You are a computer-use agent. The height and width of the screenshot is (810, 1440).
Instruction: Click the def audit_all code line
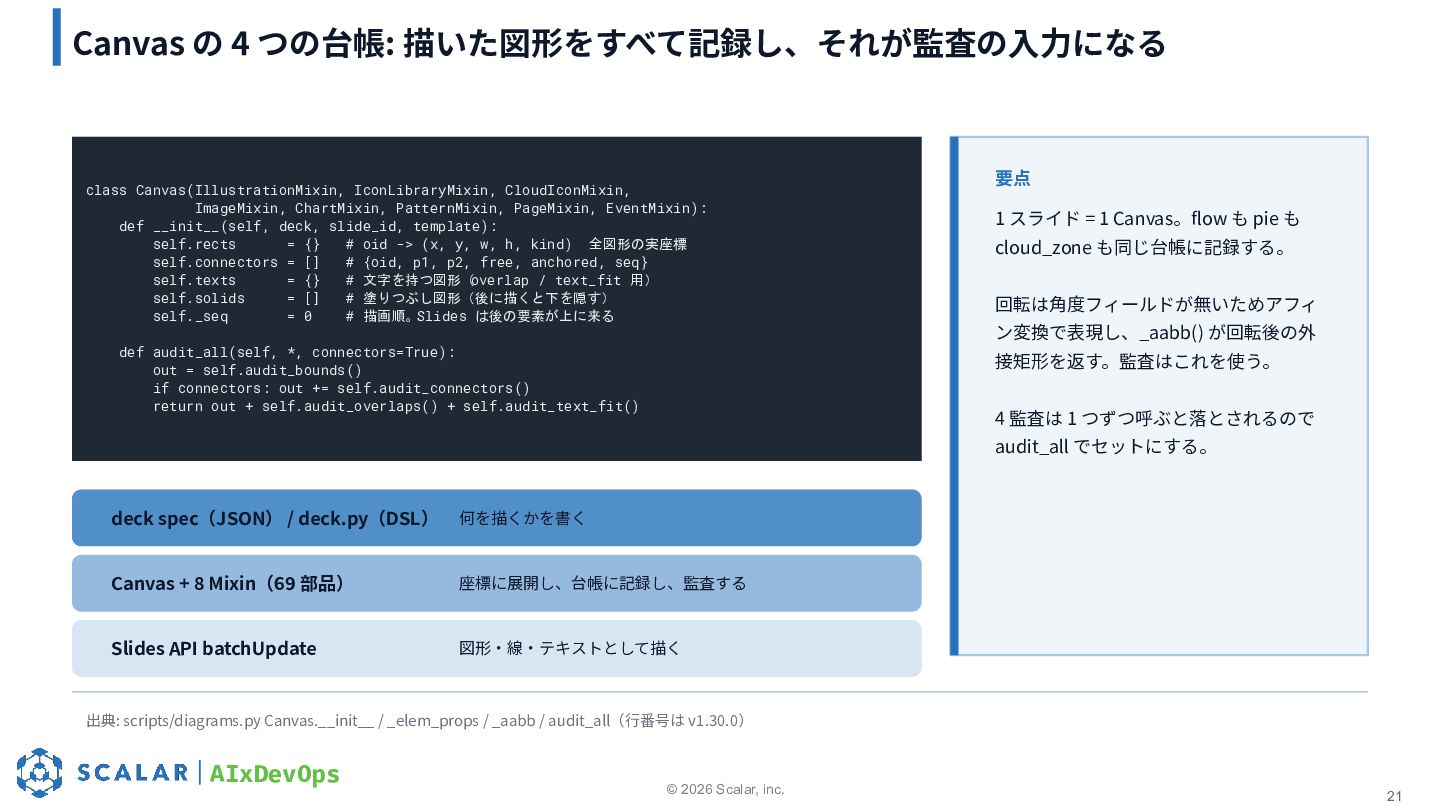(x=287, y=352)
